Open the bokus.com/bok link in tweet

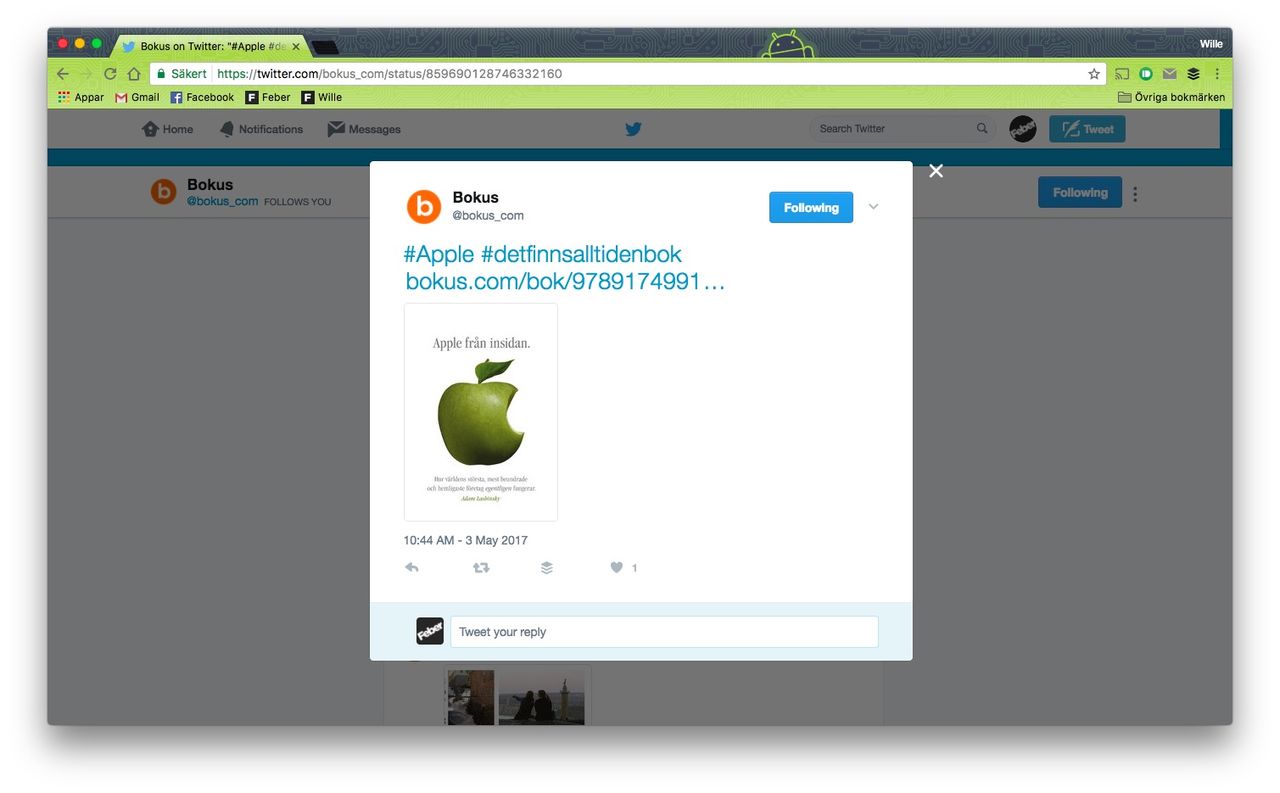click(x=565, y=281)
